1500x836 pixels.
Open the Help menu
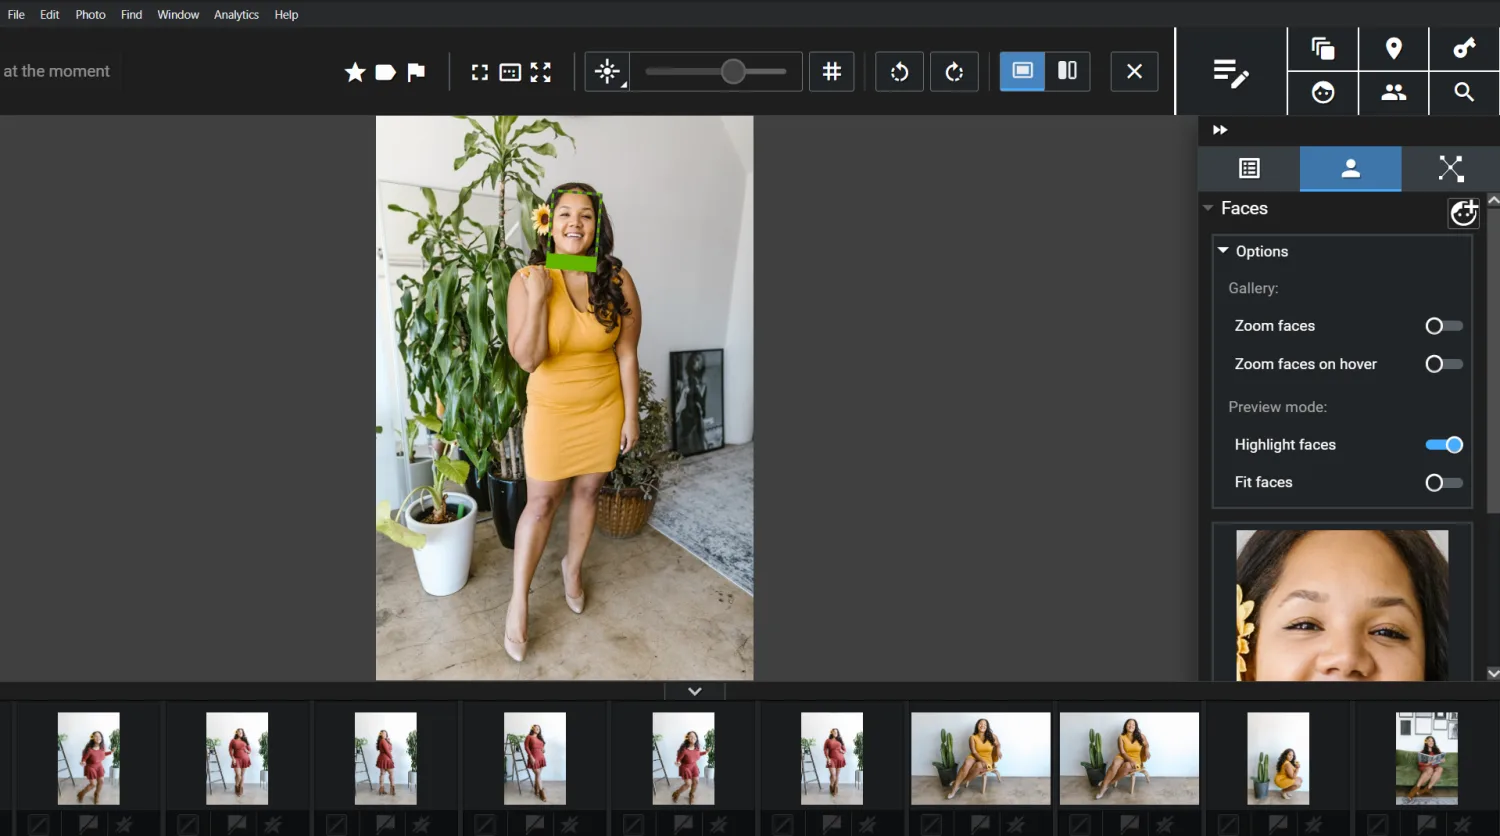(x=286, y=15)
